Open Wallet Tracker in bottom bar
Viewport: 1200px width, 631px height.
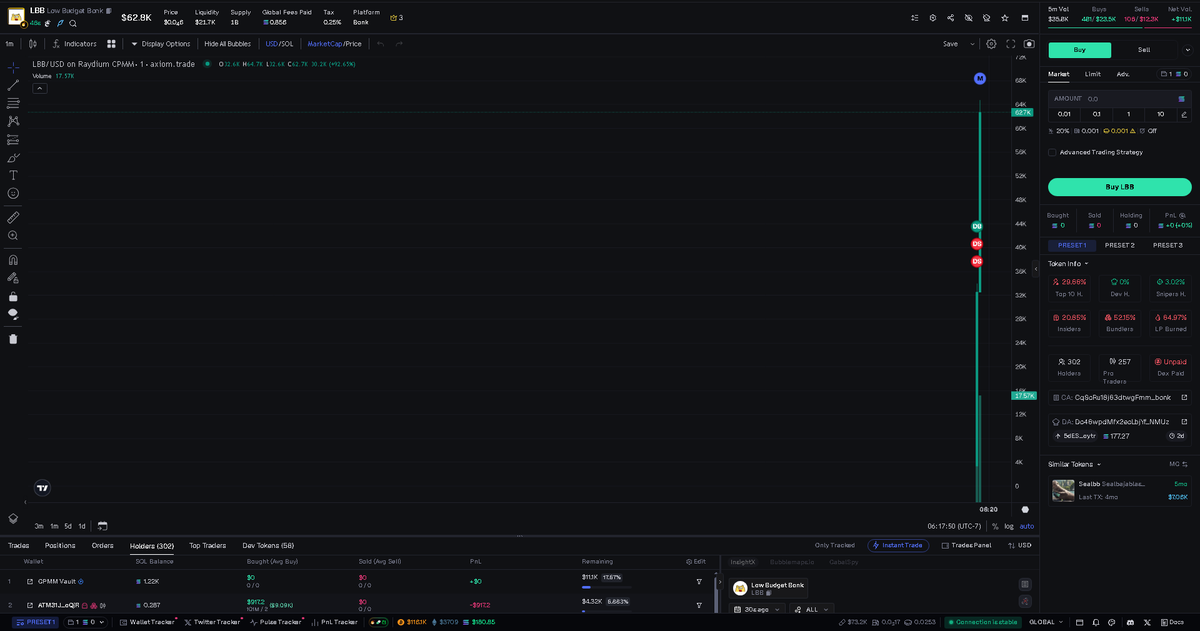(x=148, y=622)
